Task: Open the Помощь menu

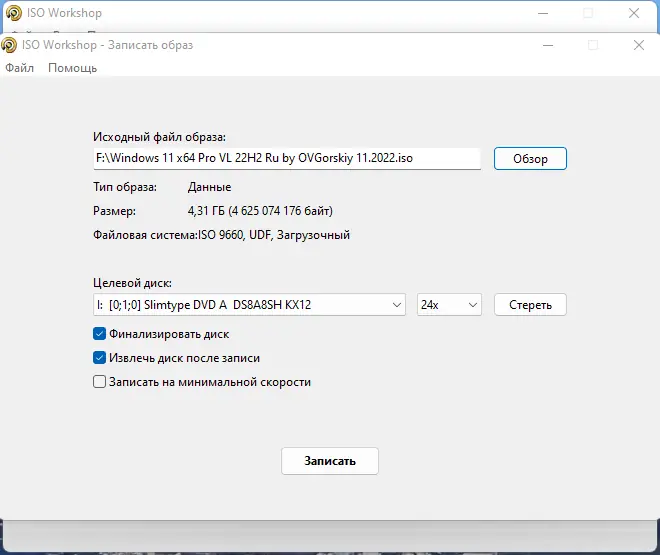Action: click(x=72, y=68)
